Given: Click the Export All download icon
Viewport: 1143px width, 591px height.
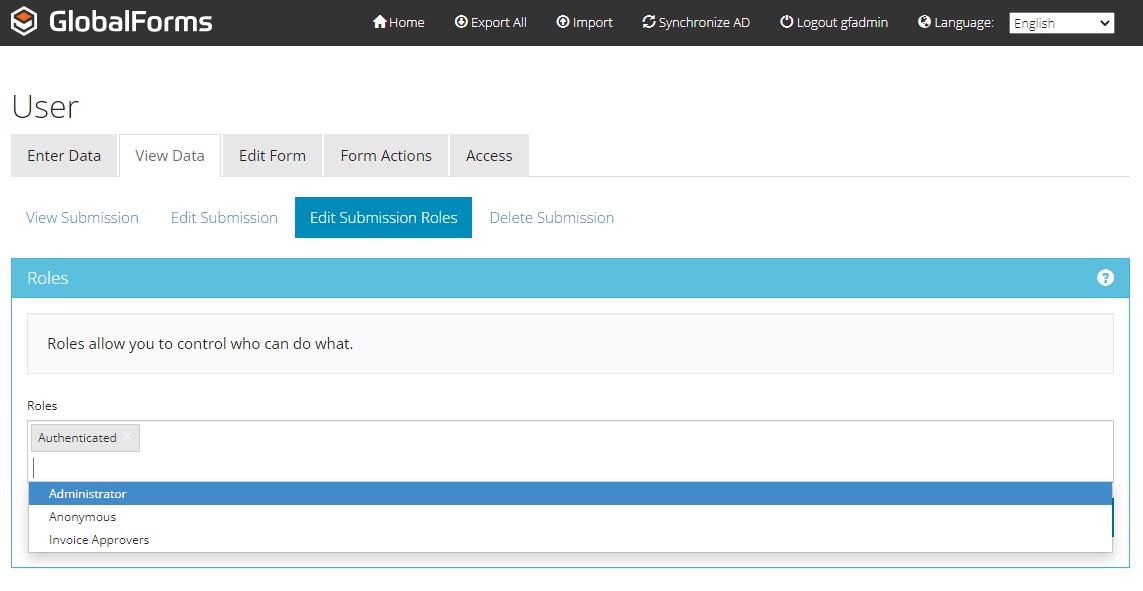Looking at the screenshot, I should tap(461, 22).
